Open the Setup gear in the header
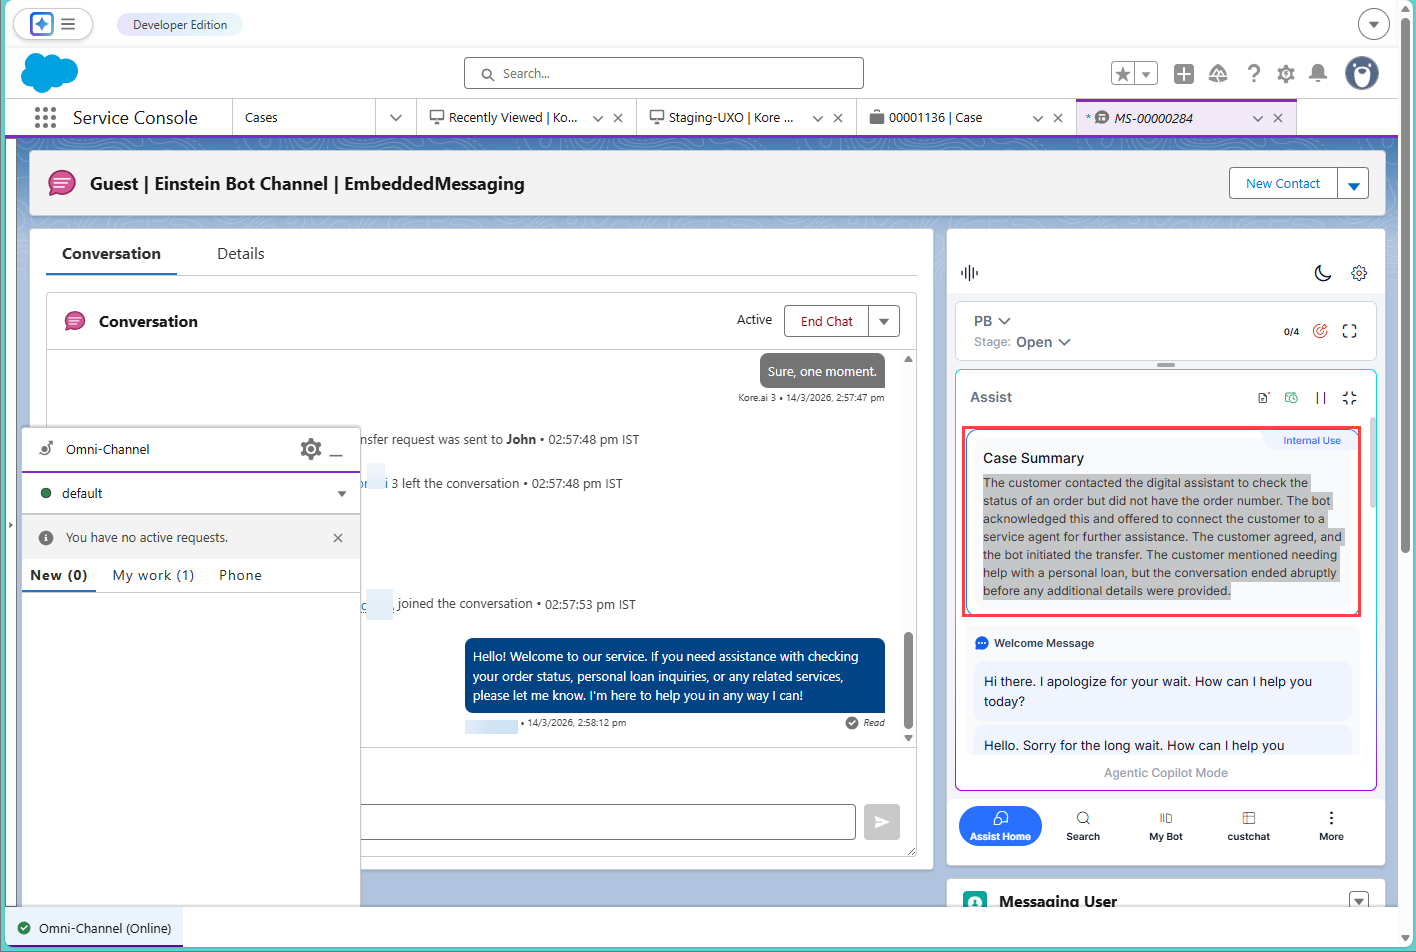Image resolution: width=1416 pixels, height=952 pixels. point(1286,74)
